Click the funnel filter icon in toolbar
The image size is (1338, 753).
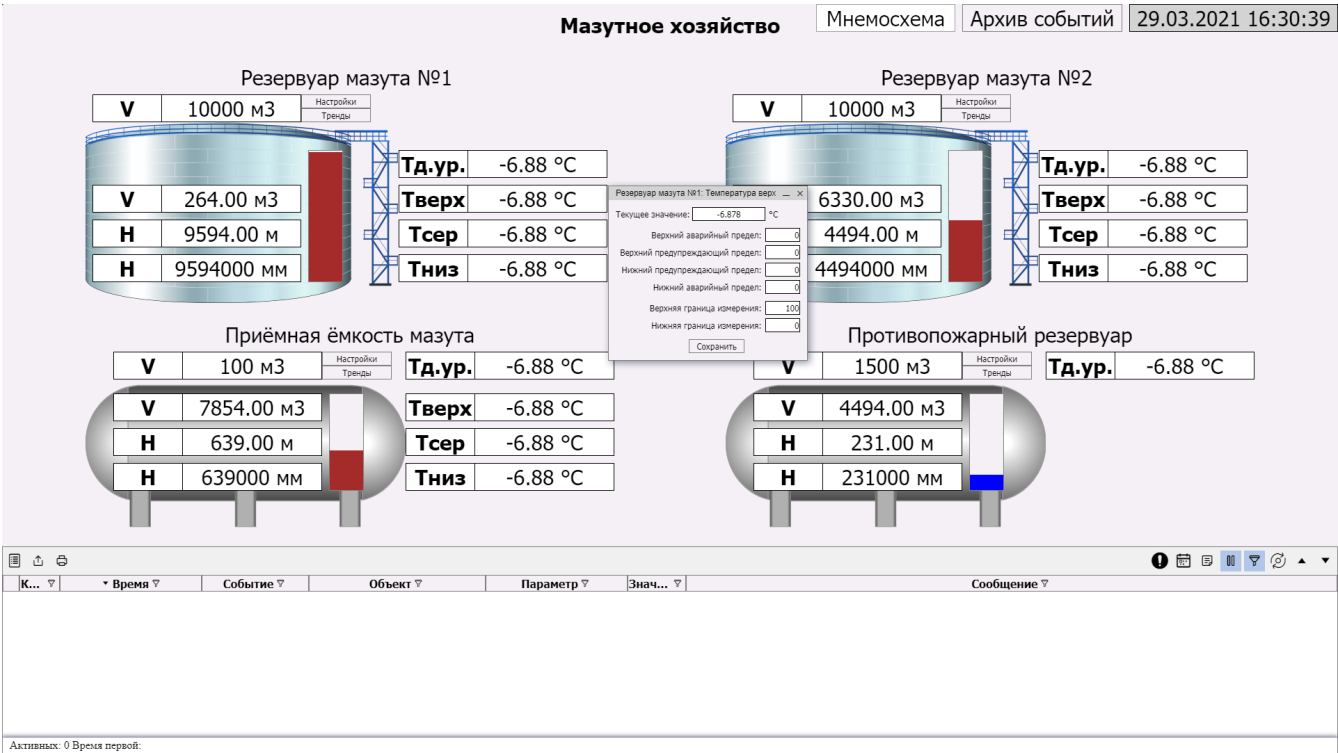(1254, 561)
